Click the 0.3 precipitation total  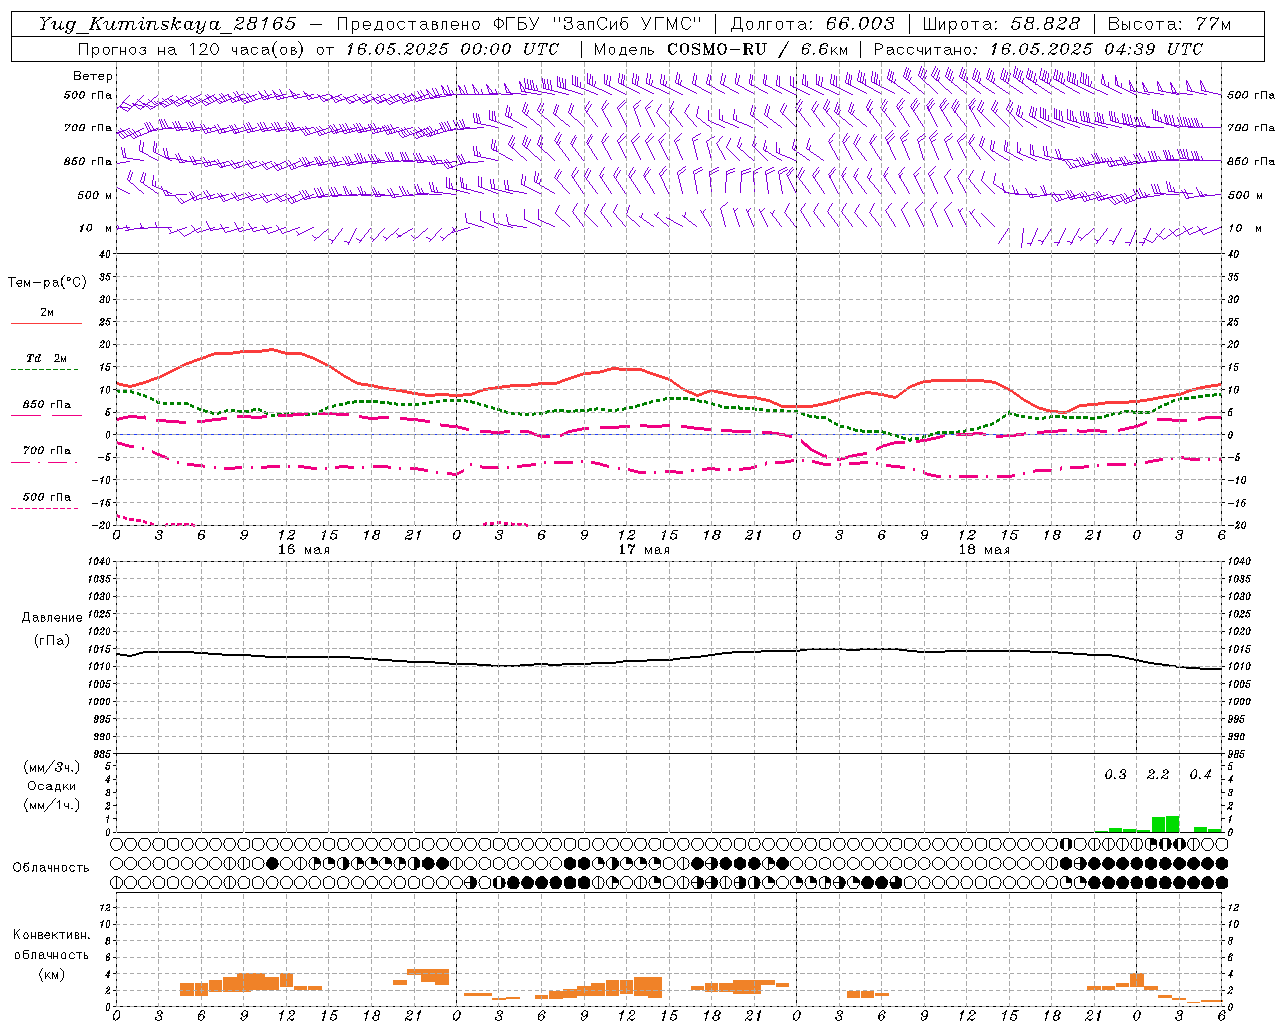[1115, 774]
